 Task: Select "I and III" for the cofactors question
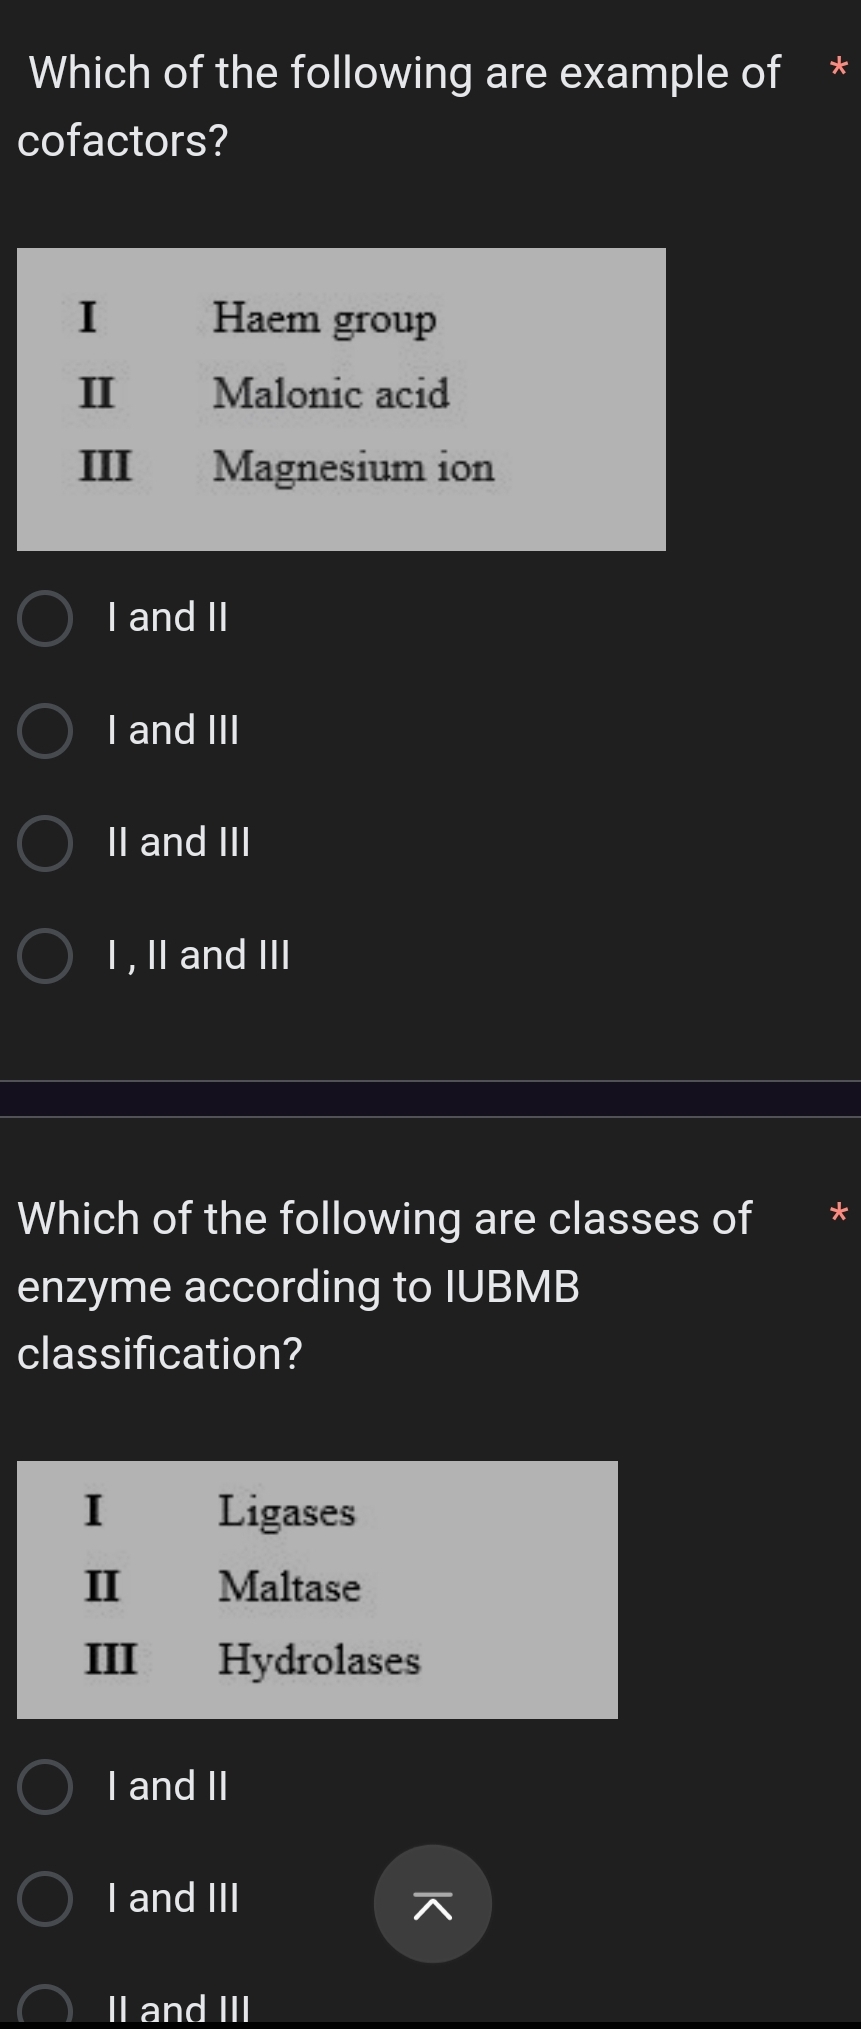point(44,729)
